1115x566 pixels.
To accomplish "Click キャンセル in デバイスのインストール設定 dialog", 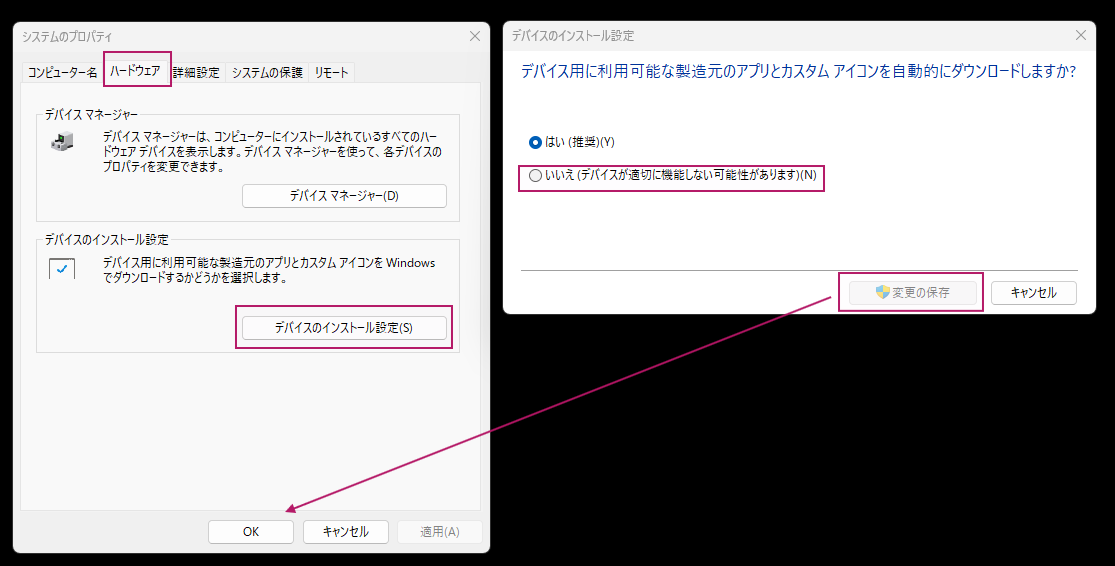I will coord(1033,292).
